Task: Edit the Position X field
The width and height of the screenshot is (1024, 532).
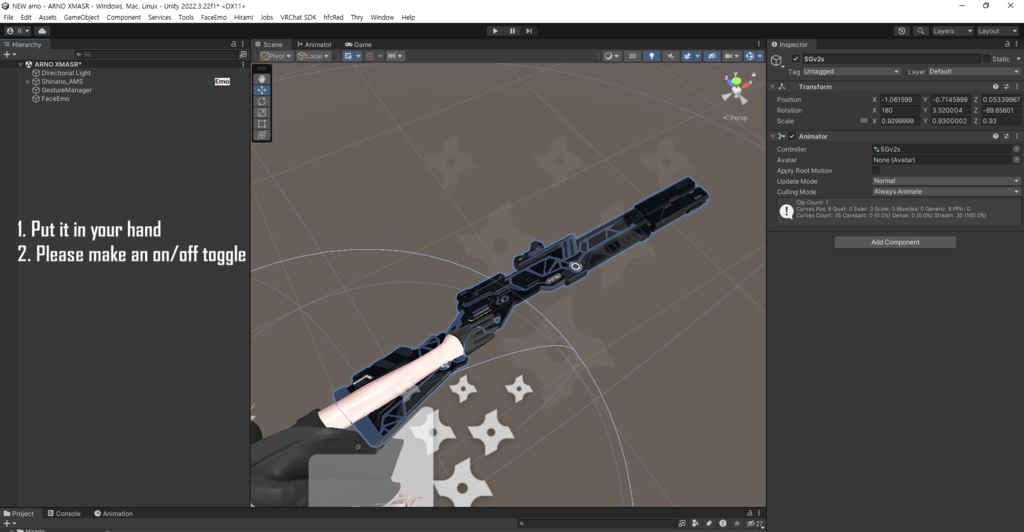Action: click(899, 100)
